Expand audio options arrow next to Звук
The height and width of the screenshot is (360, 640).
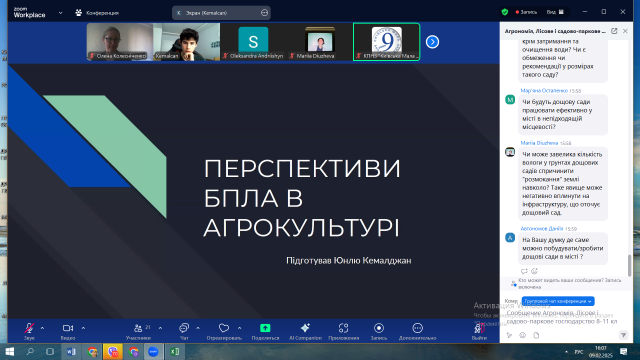click(42, 328)
